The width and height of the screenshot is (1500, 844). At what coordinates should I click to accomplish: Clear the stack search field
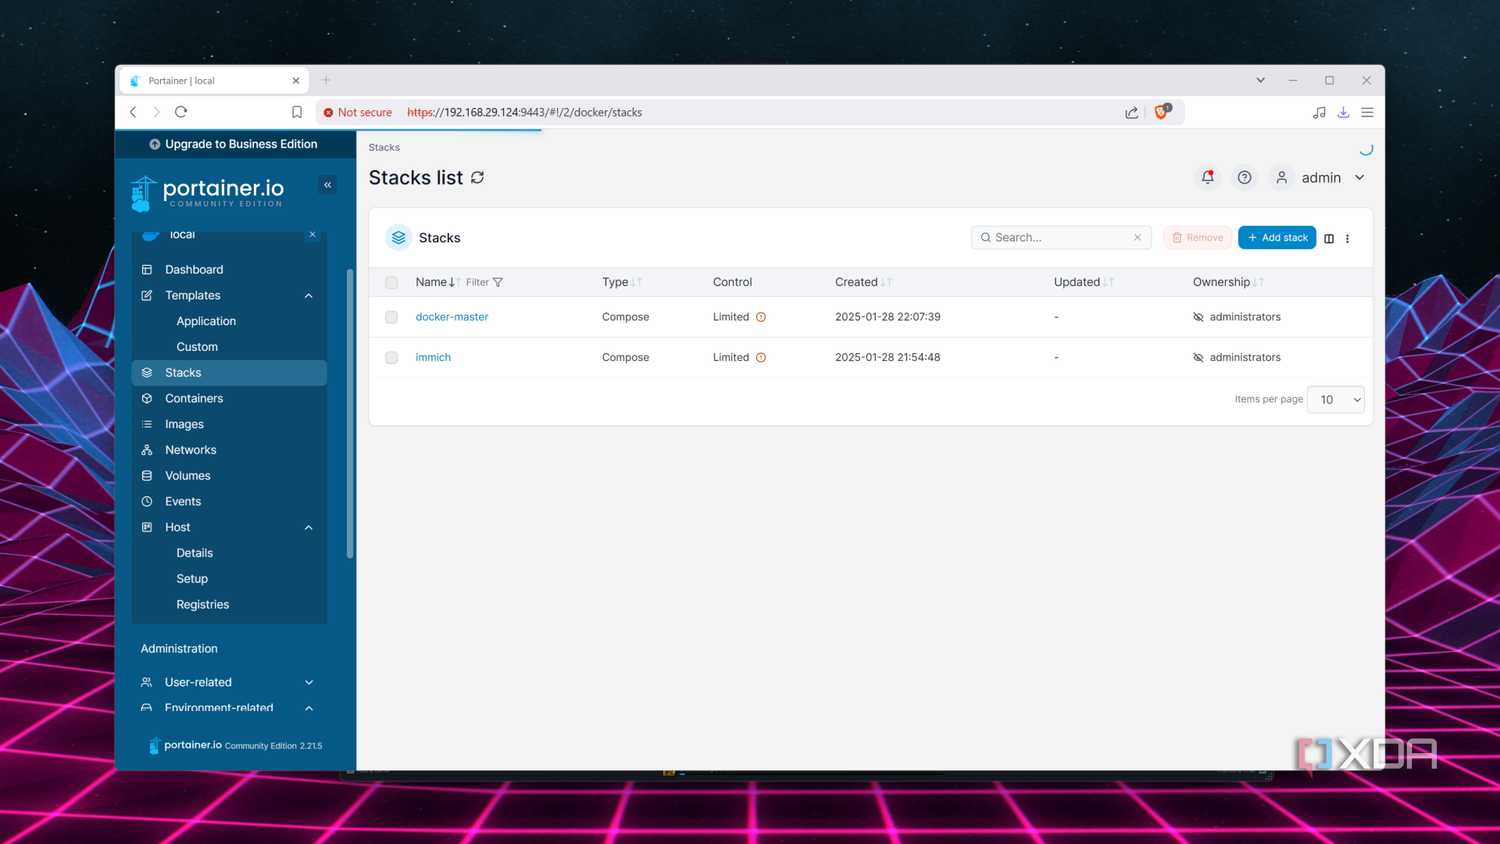tap(1137, 237)
